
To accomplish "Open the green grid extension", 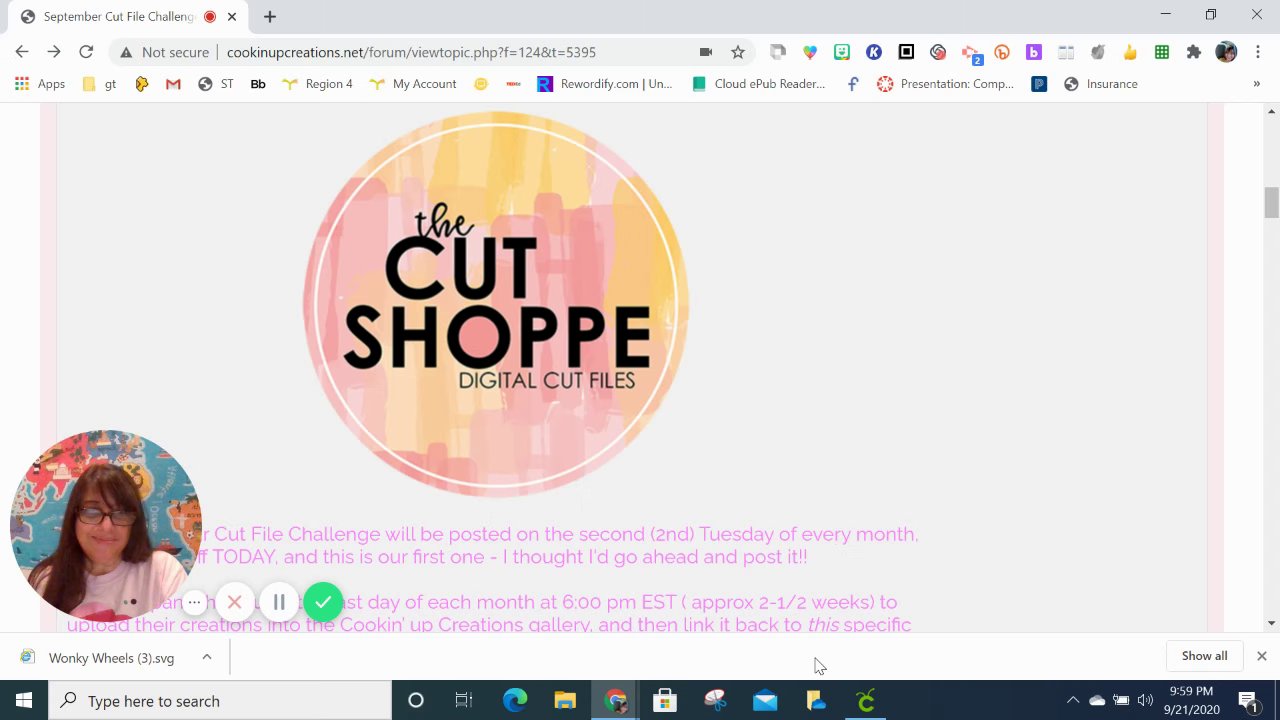I will 1162,52.
